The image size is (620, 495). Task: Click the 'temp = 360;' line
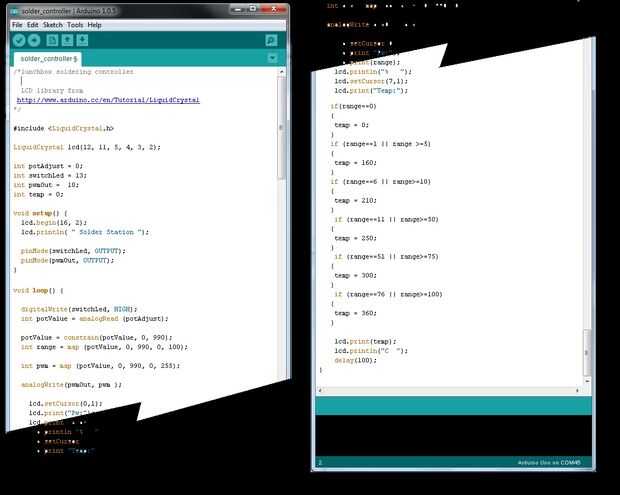pos(355,313)
